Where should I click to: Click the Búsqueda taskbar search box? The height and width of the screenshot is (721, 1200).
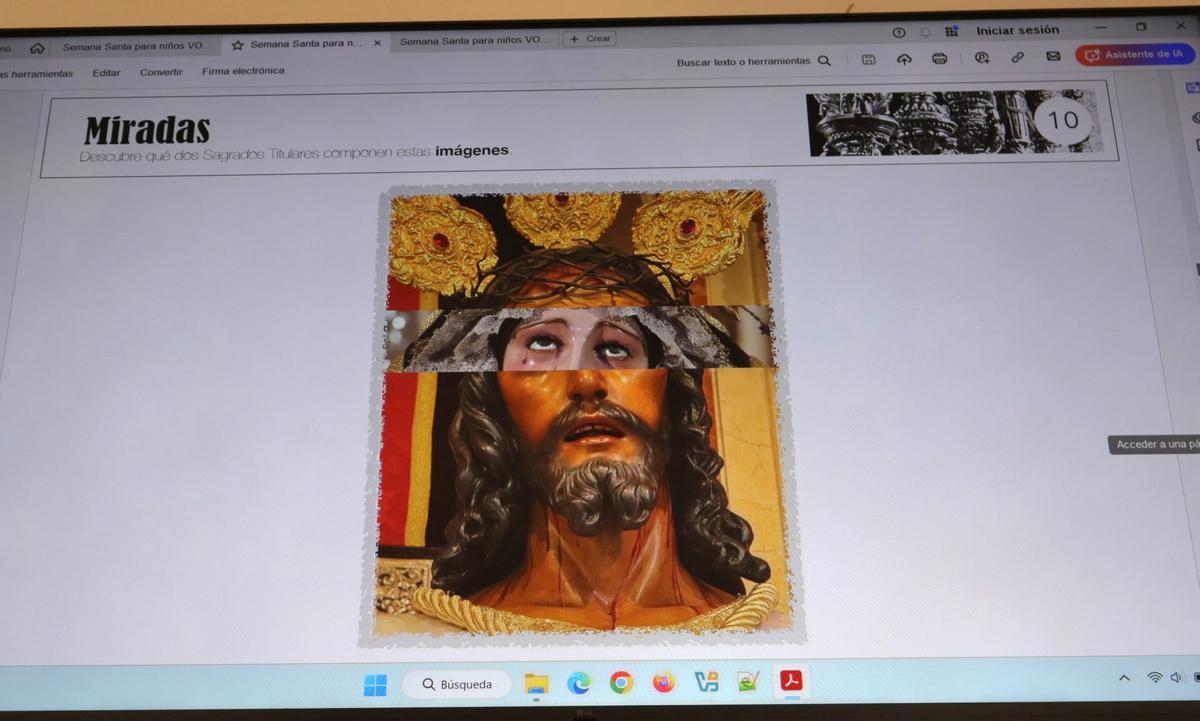tap(457, 684)
